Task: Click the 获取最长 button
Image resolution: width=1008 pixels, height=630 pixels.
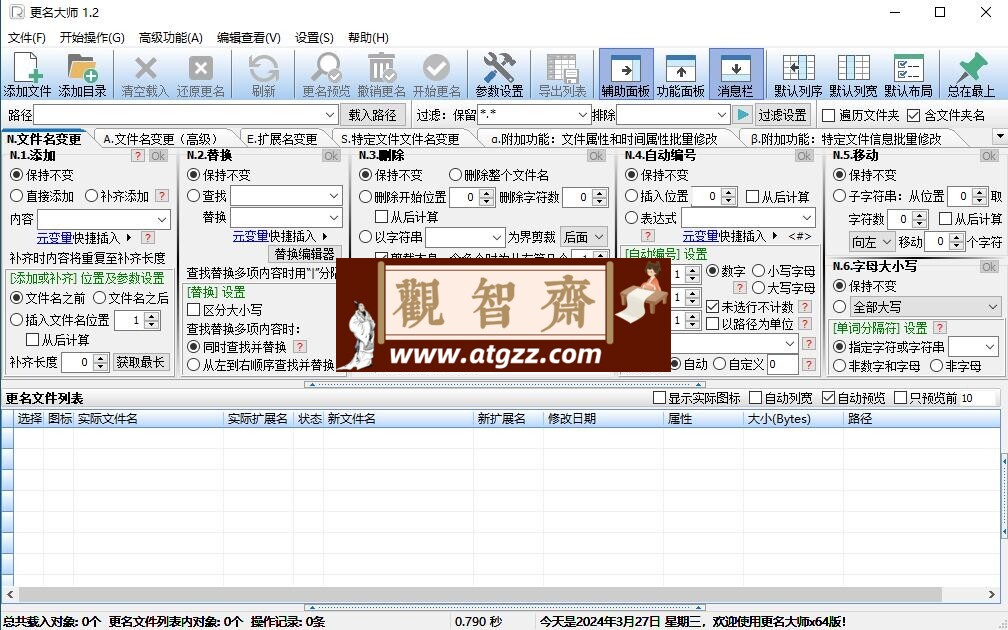Action: tap(140, 362)
